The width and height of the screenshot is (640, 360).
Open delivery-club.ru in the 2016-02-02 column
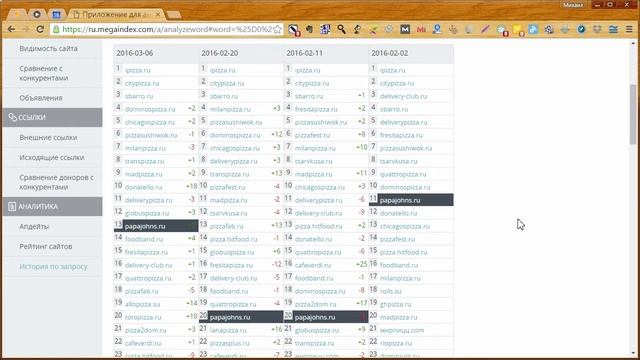pos(403,96)
